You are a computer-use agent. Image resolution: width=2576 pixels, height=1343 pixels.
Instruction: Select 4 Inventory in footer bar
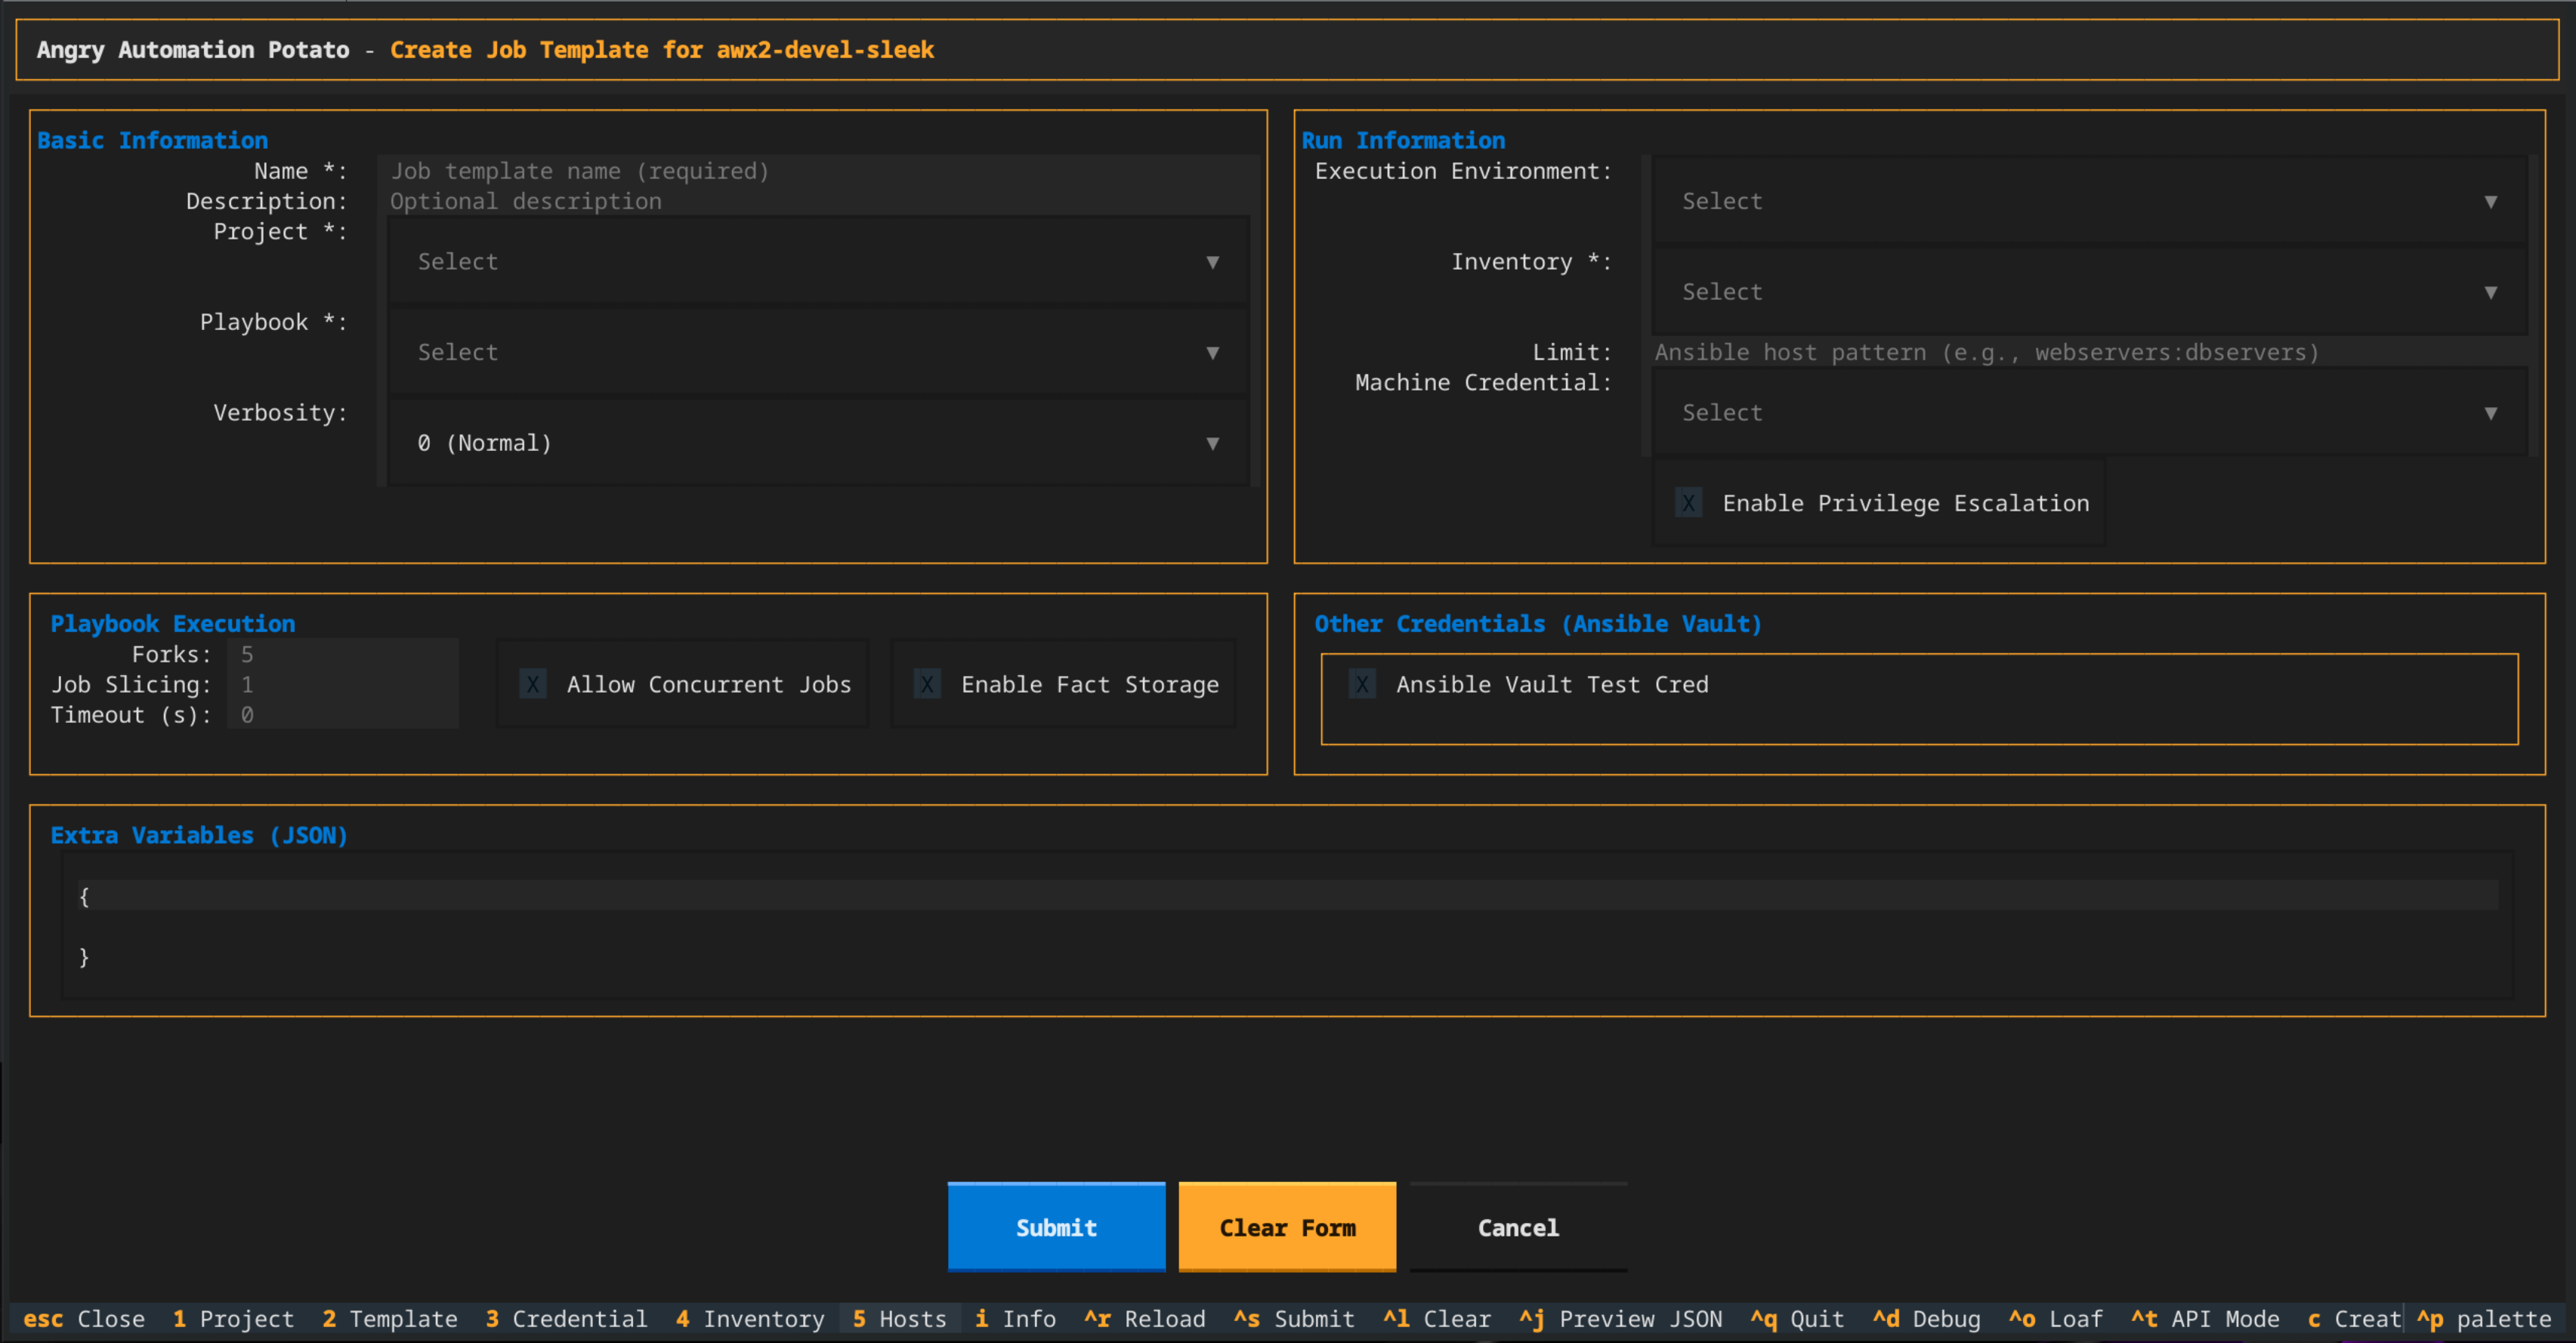pos(750,1319)
